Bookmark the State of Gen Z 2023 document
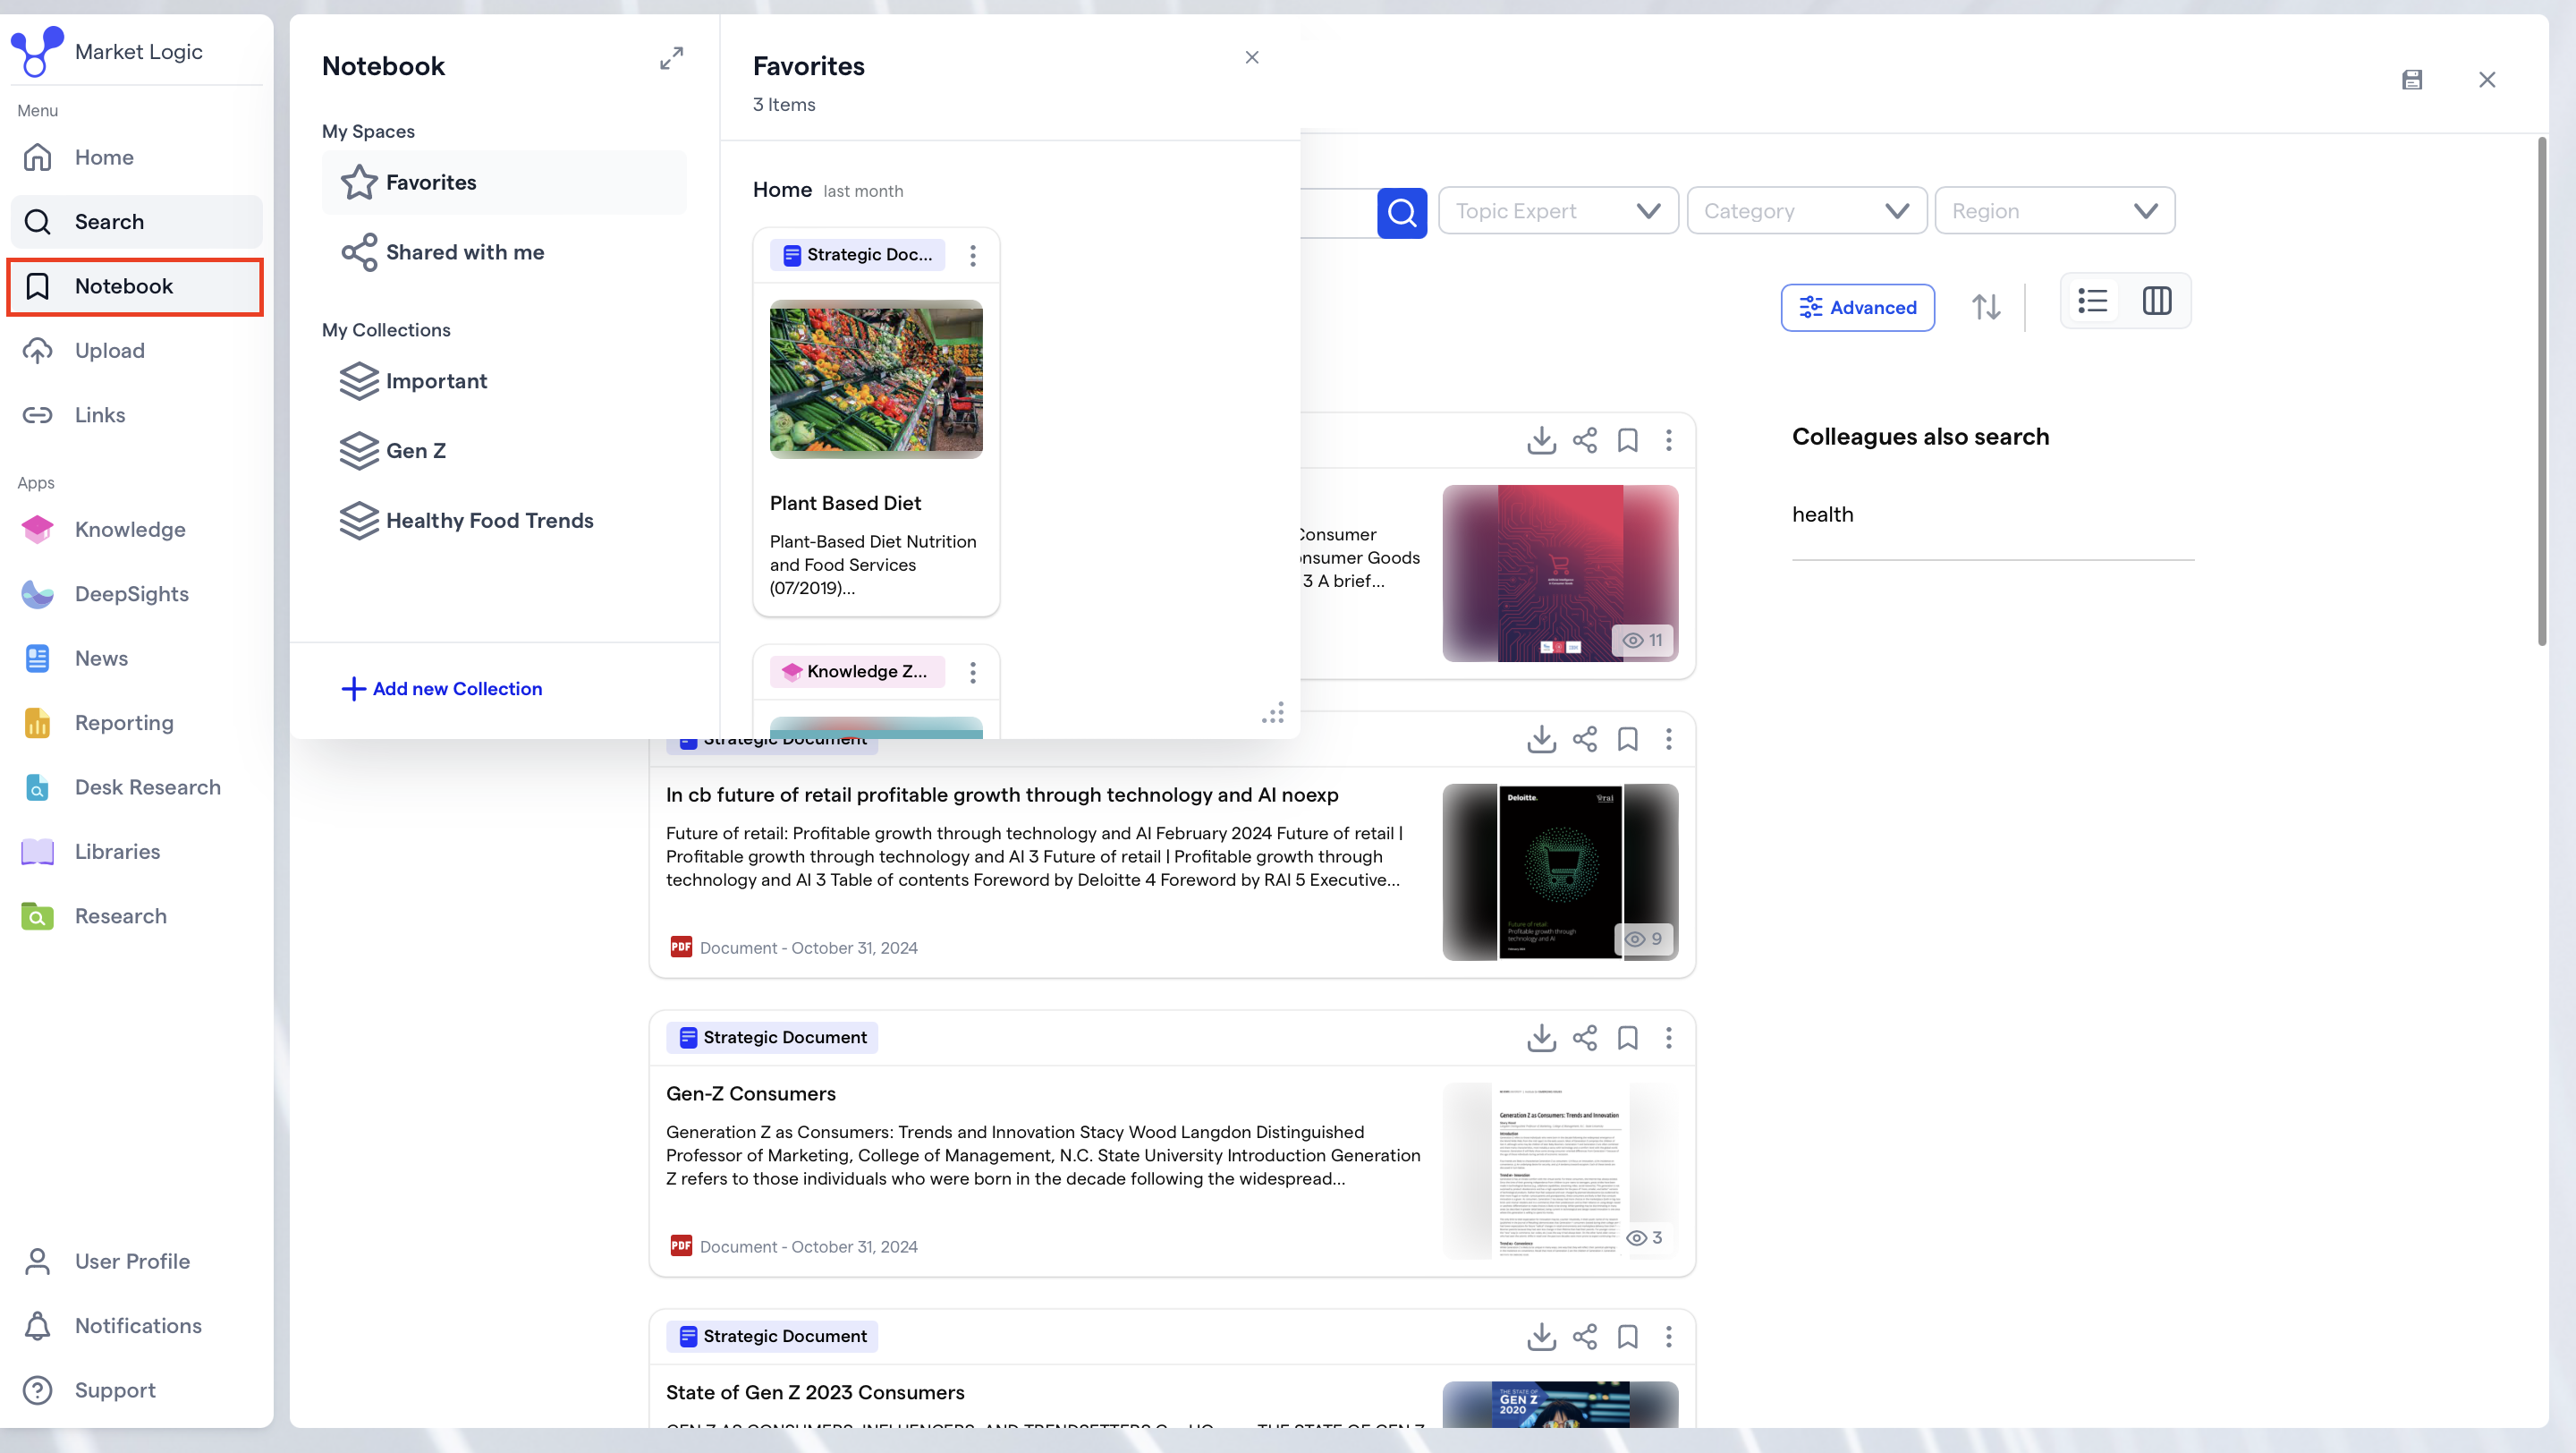Image resolution: width=2576 pixels, height=1453 pixels. point(1627,1336)
